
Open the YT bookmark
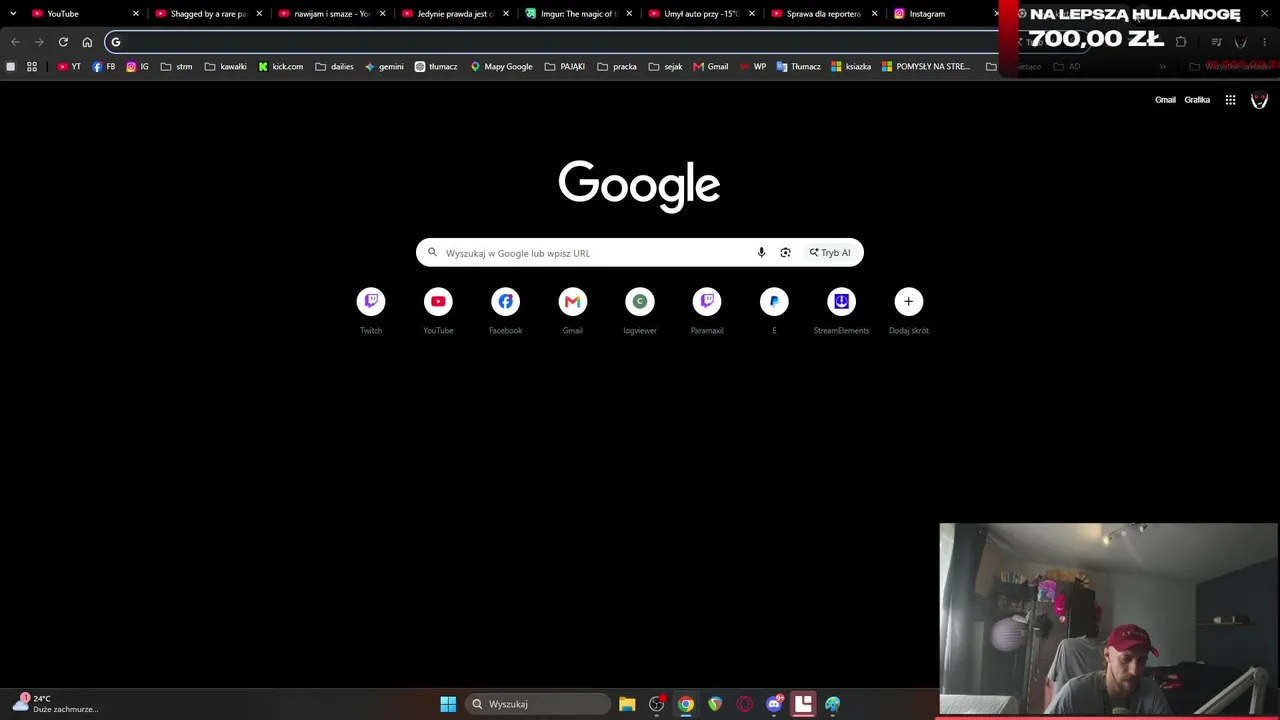[x=69, y=67]
